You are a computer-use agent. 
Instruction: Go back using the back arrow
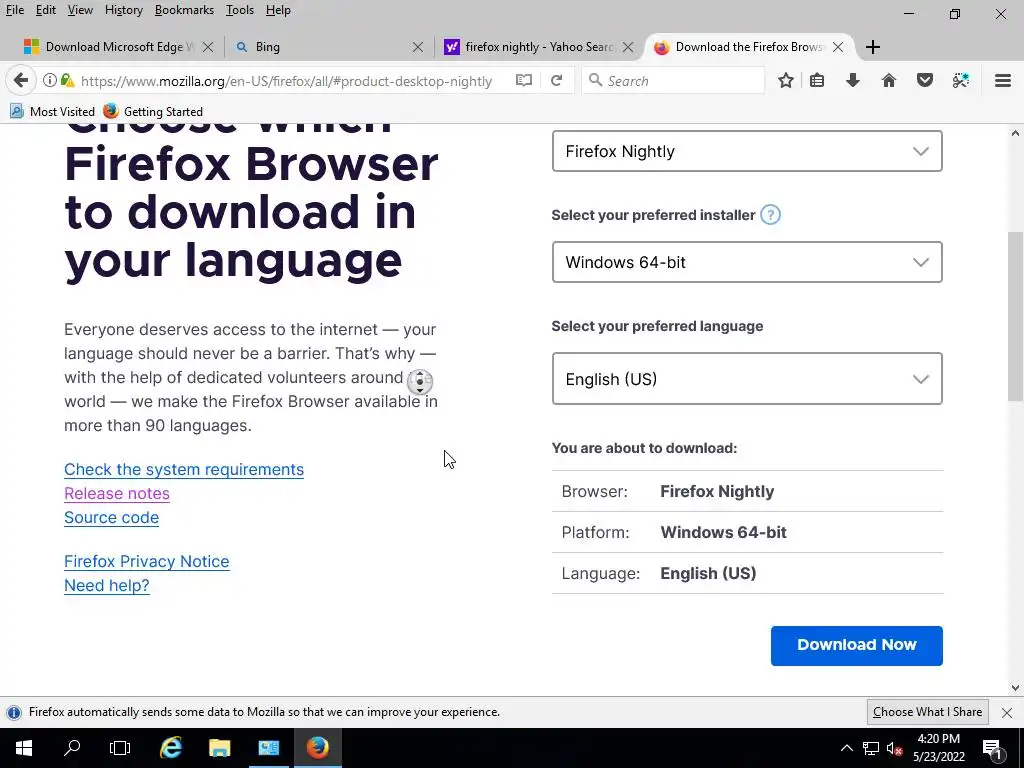pyautogui.click(x=21, y=80)
